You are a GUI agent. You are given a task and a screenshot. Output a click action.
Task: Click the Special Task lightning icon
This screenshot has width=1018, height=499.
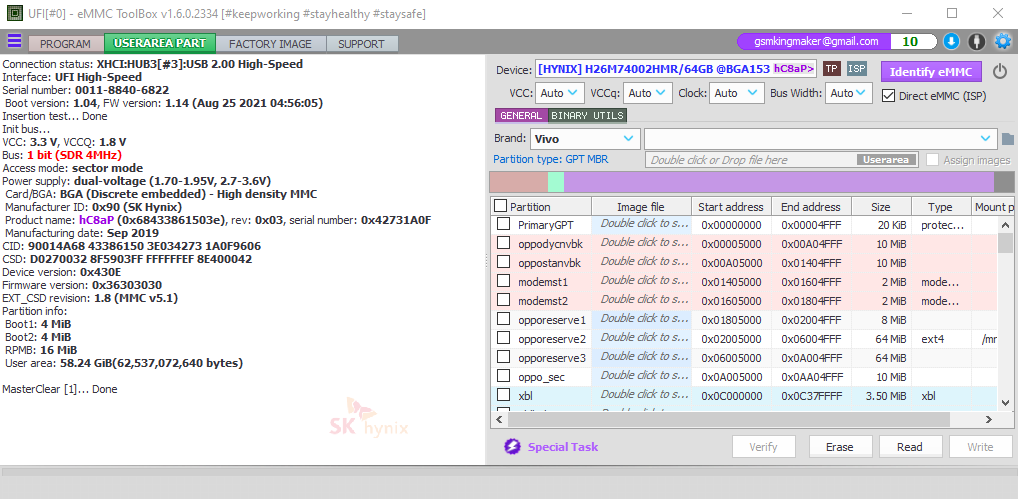(512, 447)
